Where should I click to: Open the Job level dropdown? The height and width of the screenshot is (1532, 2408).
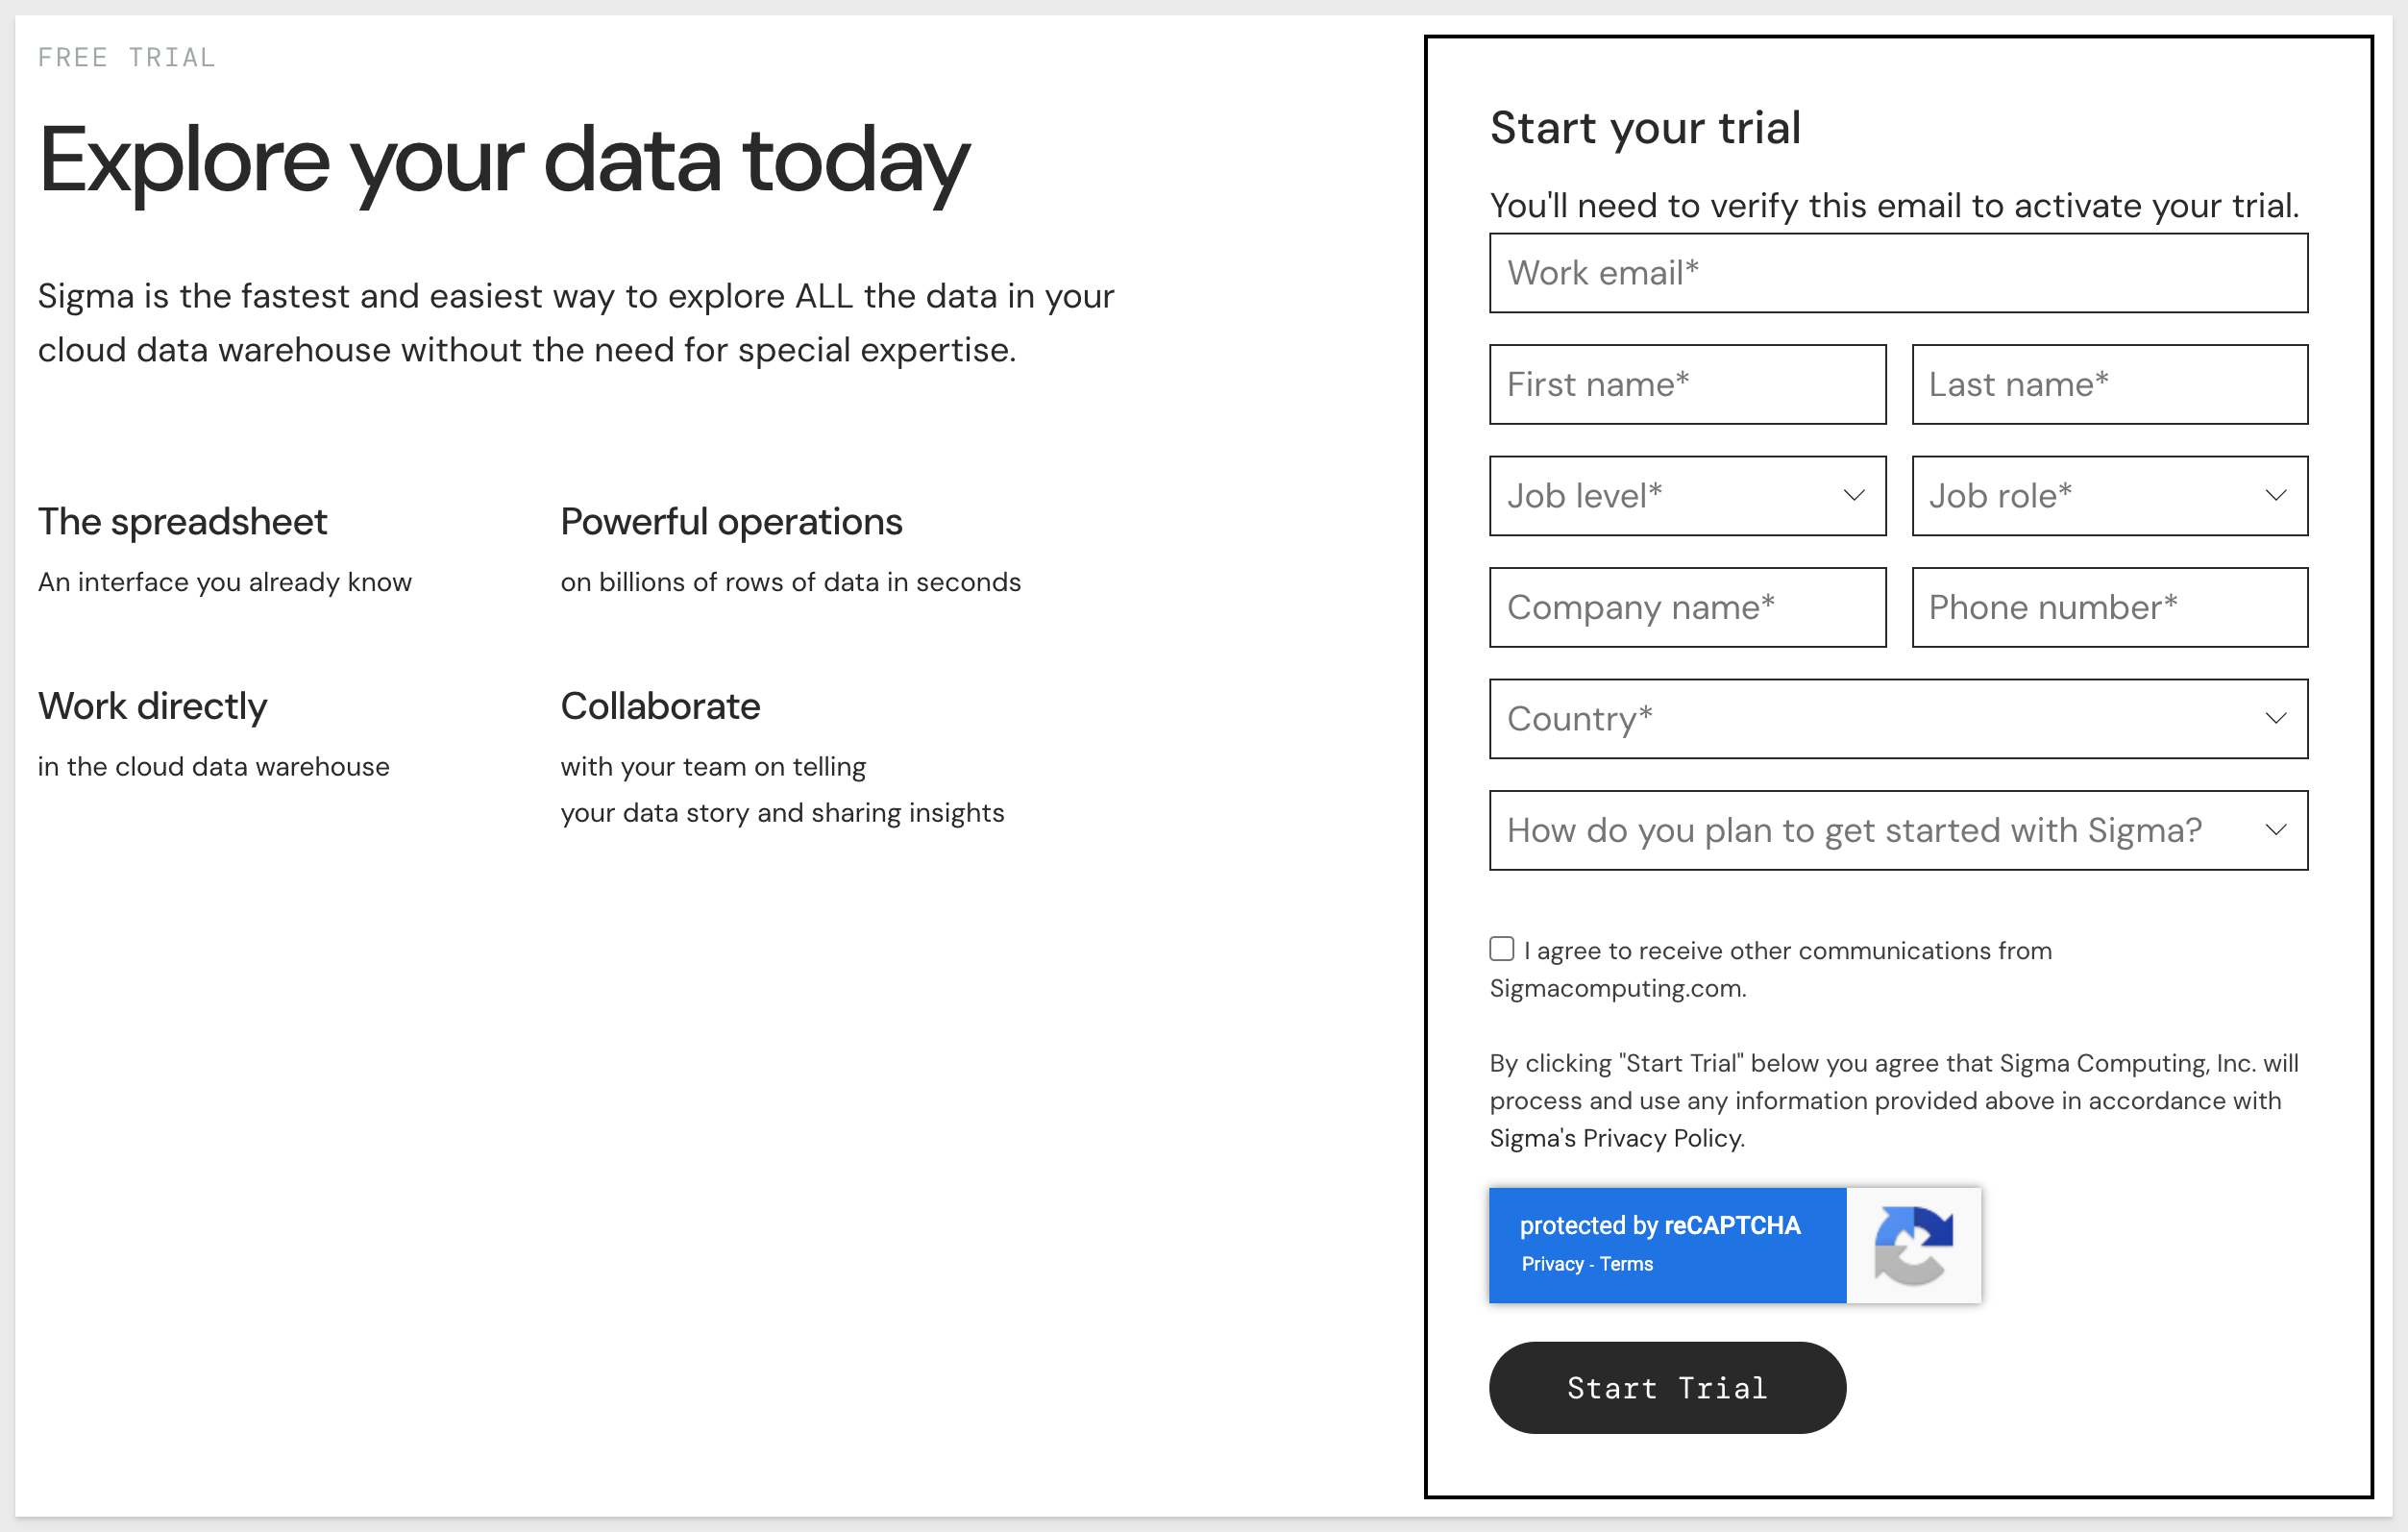point(1687,496)
